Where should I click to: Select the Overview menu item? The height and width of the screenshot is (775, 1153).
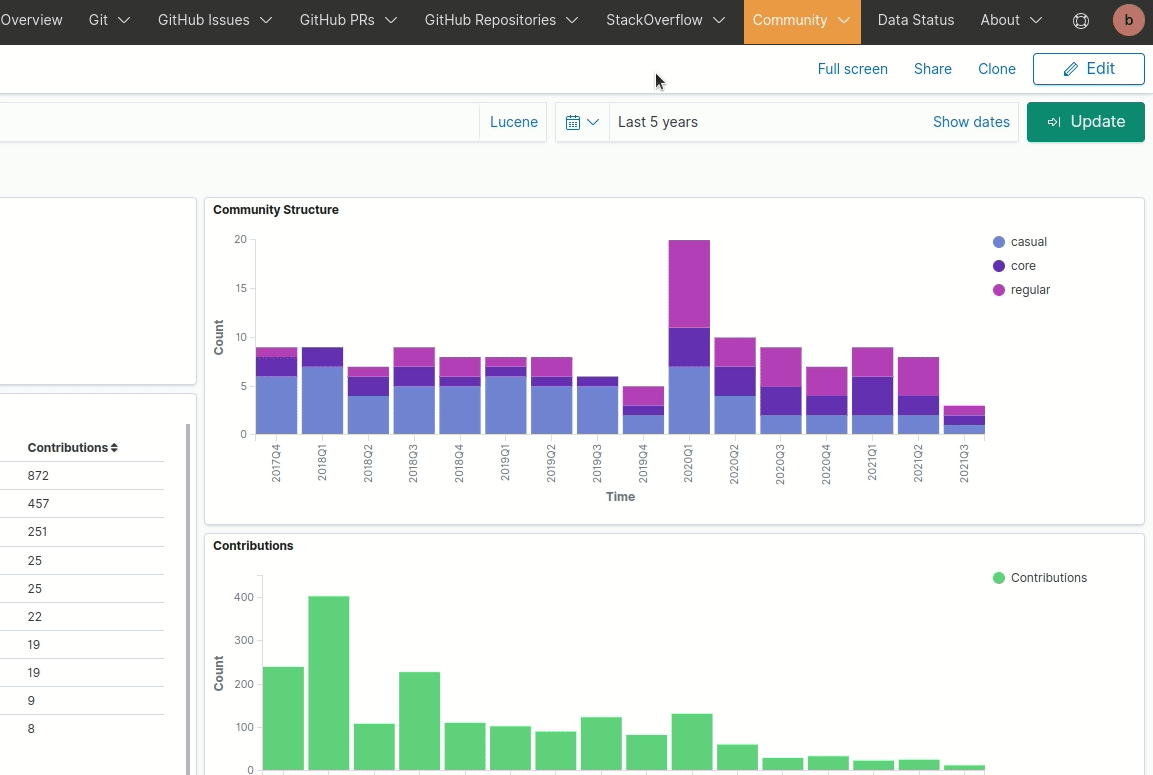31,19
